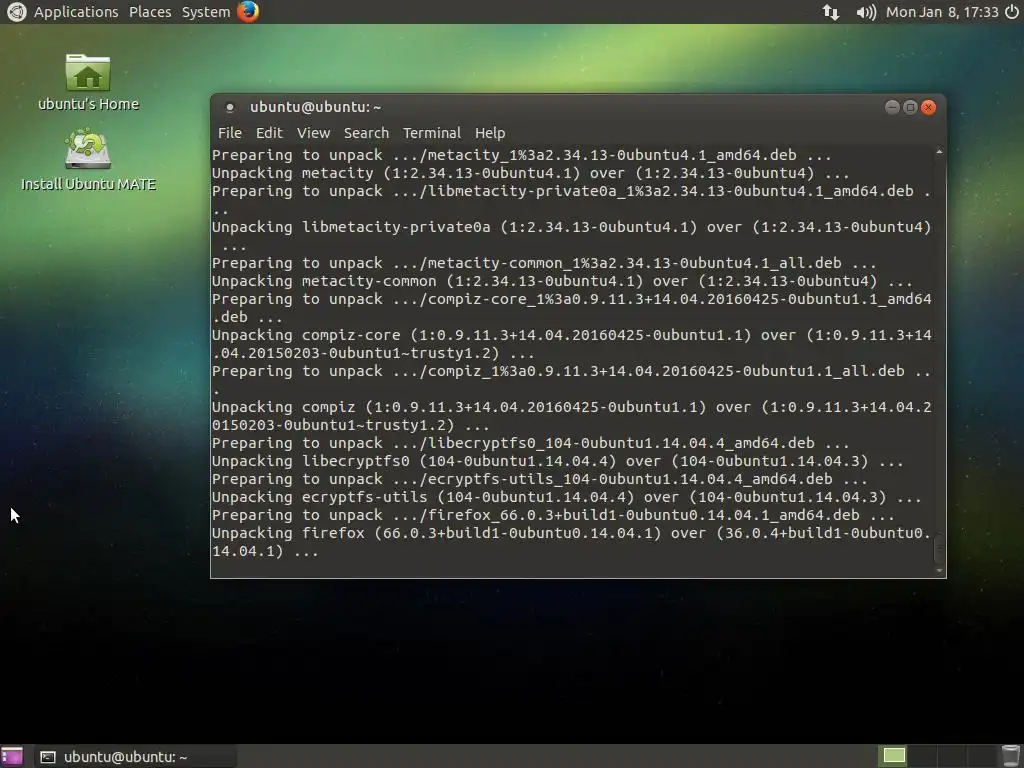This screenshot has height=768, width=1024.
Task: Click the terminal scrollbar up arrow
Action: 939,152
